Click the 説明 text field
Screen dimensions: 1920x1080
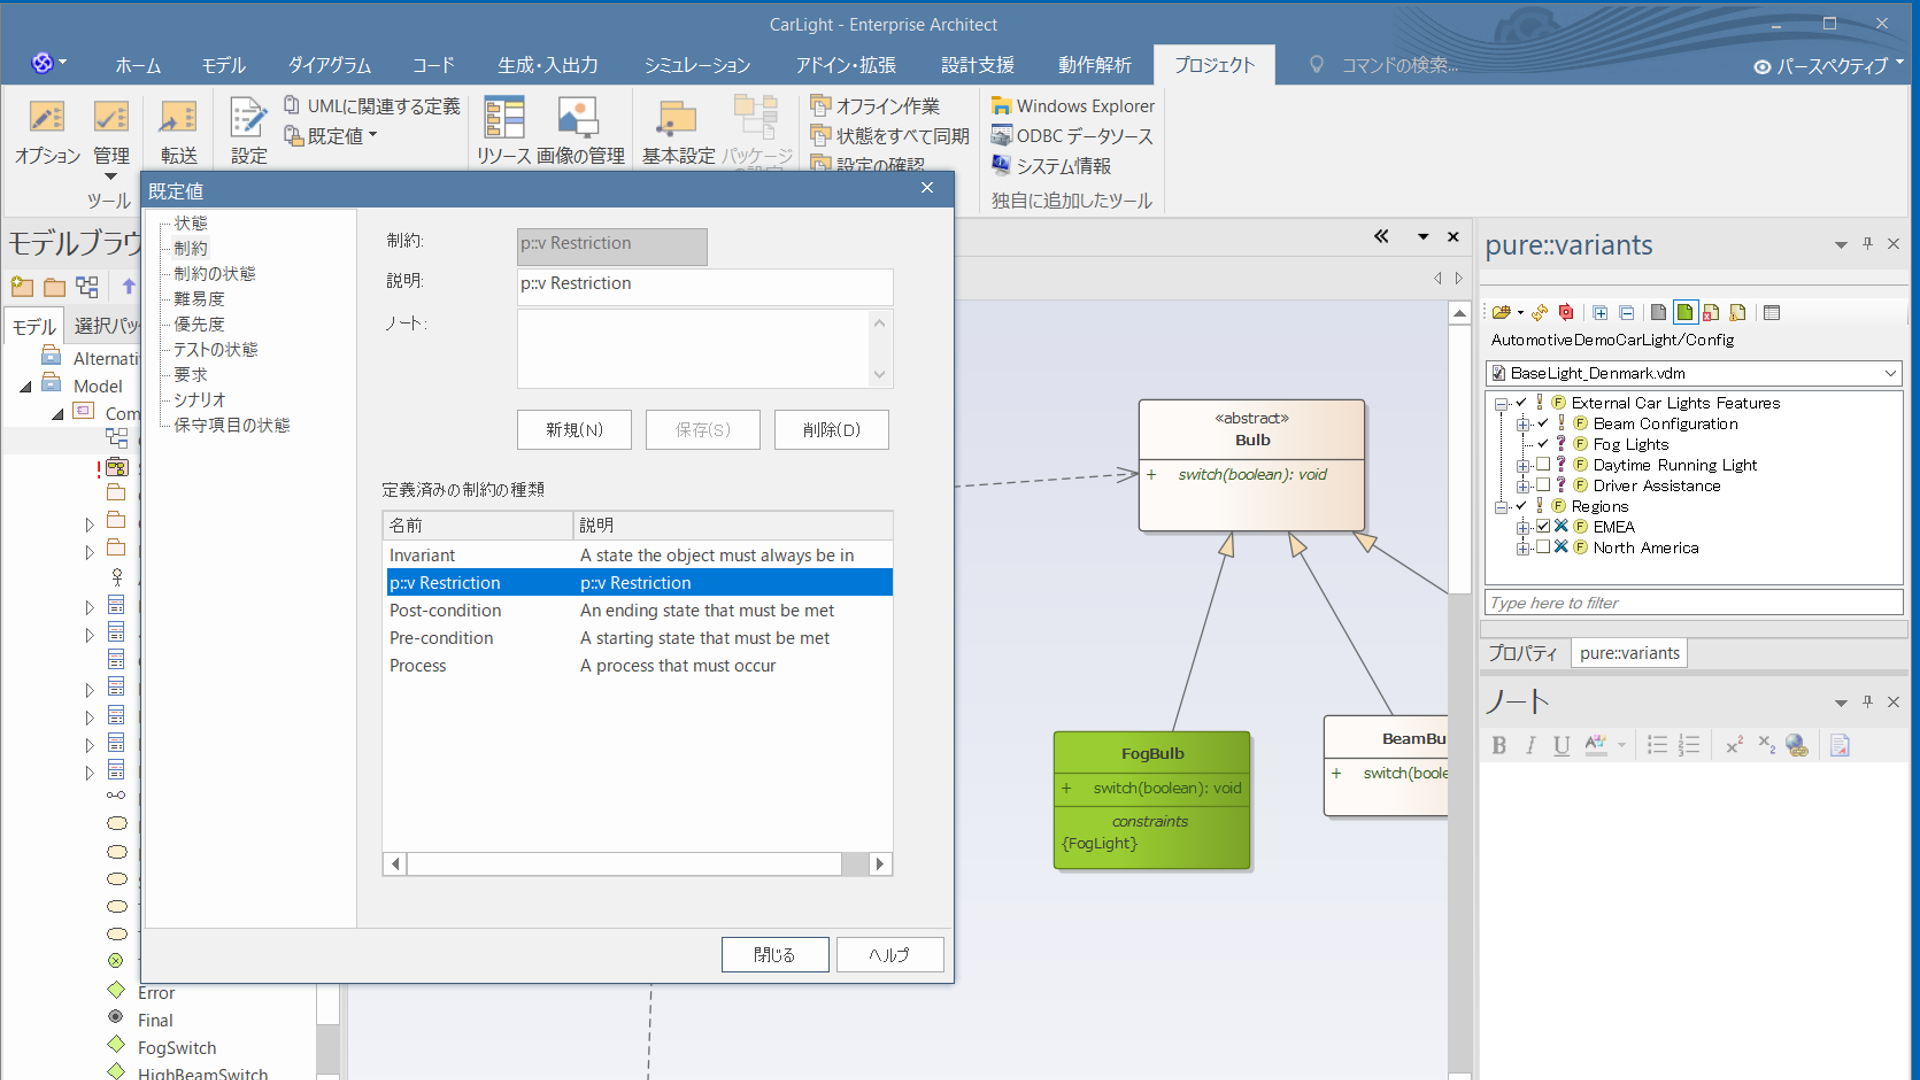705,286
